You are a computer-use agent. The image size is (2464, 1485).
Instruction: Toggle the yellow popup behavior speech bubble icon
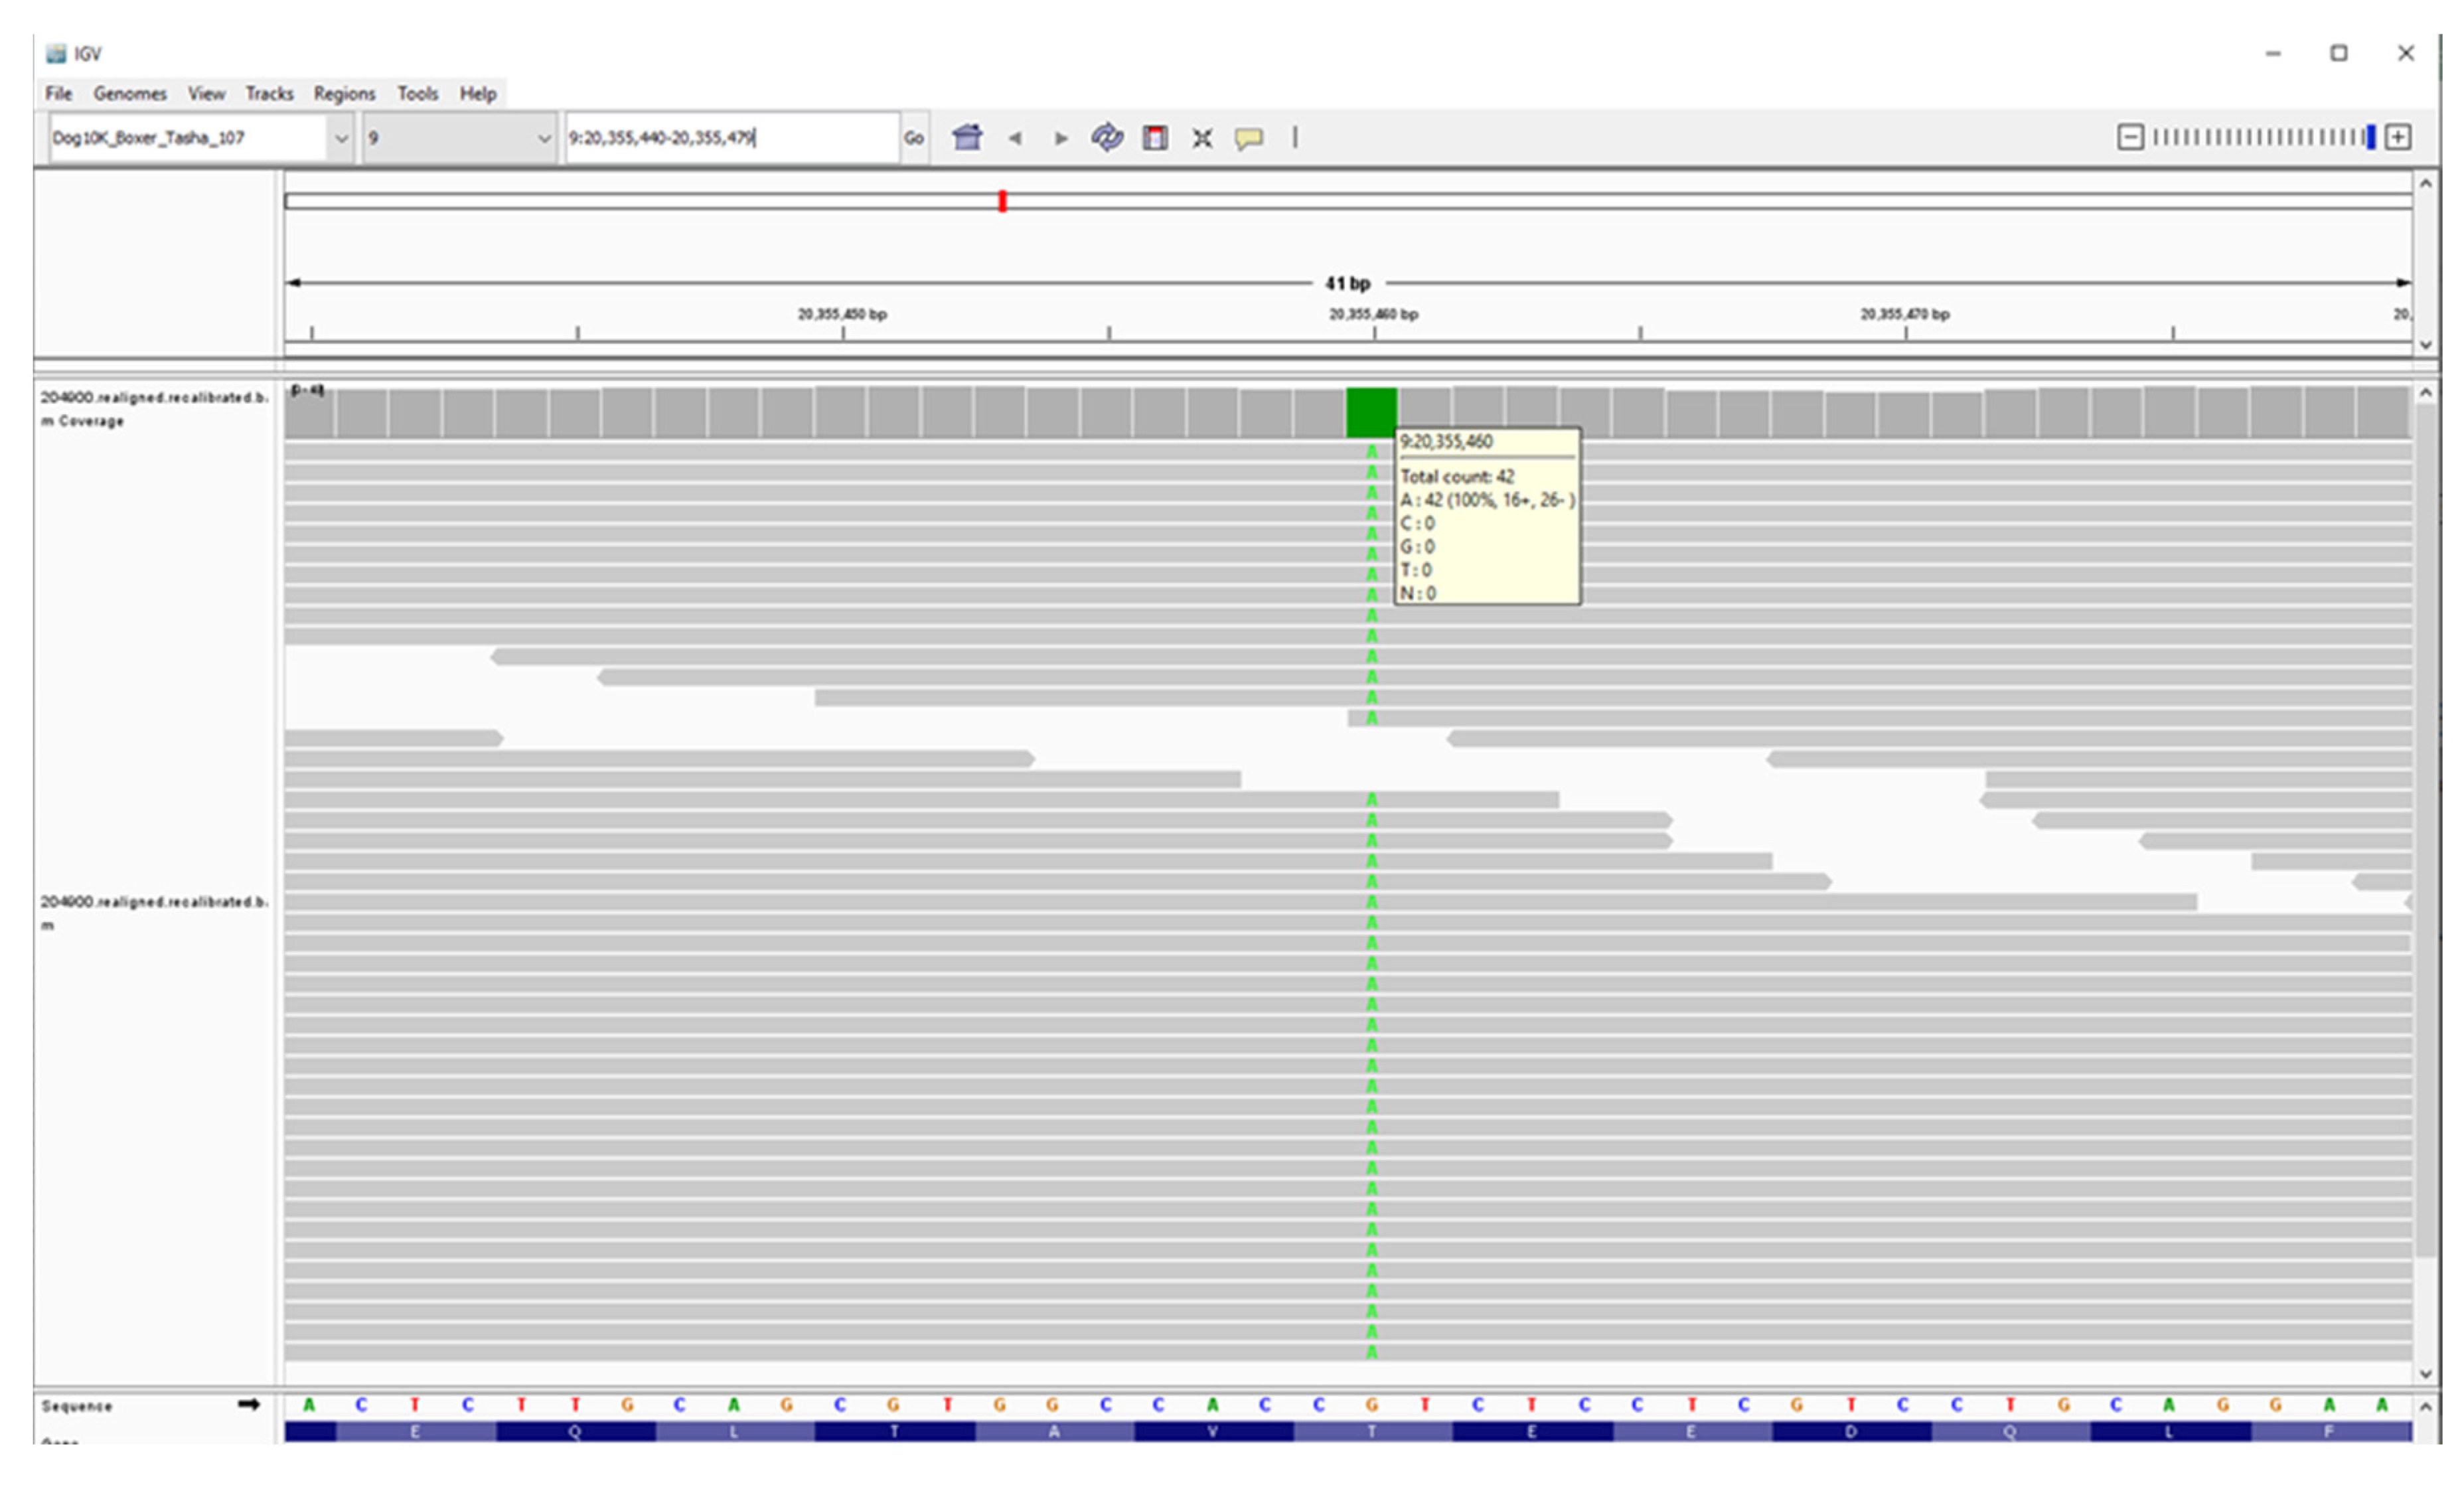pos(1249,138)
